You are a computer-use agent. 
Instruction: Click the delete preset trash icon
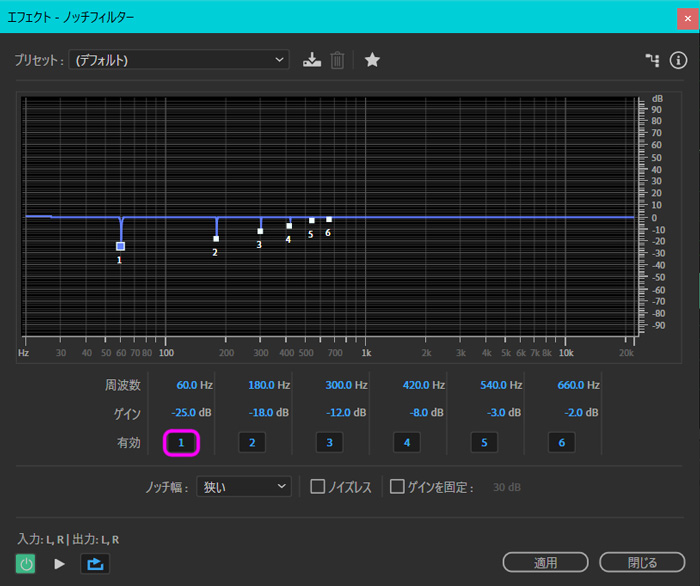tap(338, 60)
